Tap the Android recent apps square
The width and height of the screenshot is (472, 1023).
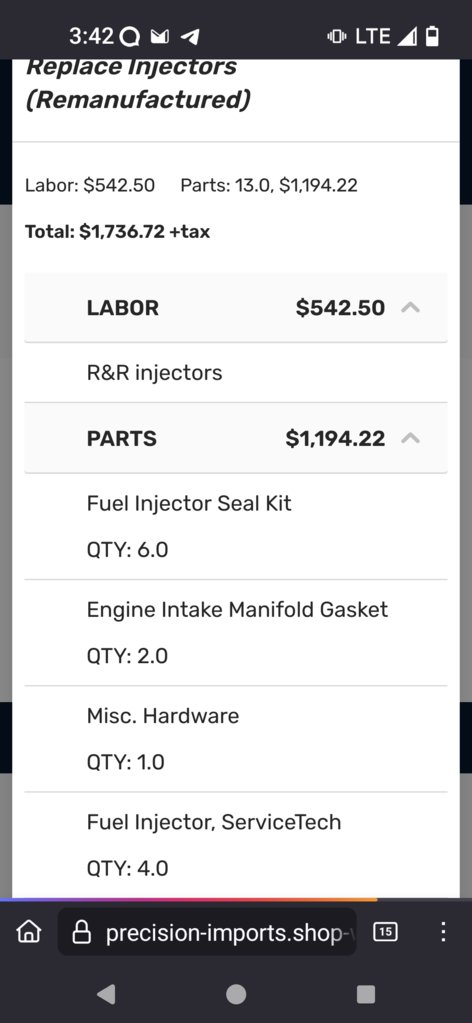[x=366, y=994]
